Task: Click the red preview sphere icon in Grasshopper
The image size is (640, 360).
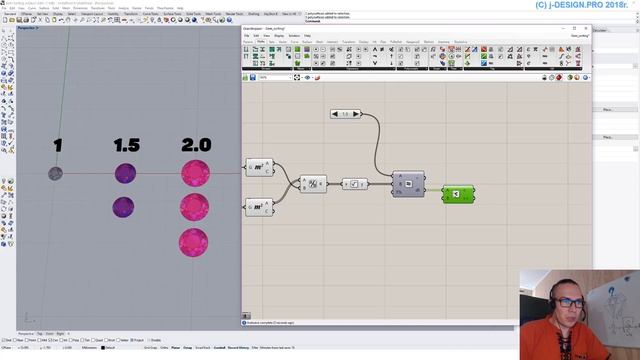Action: [x=559, y=77]
